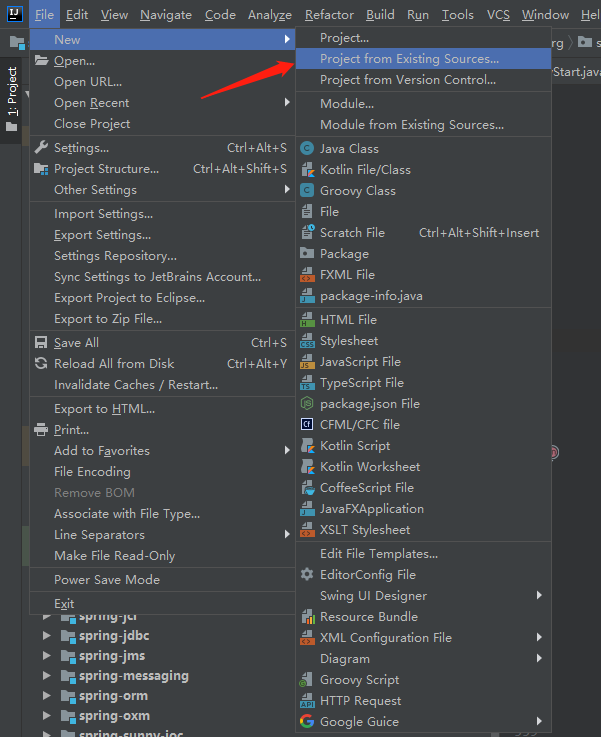601x737 pixels.
Task: Select Sync Settings to JetBrains Account
Action: tap(162, 276)
